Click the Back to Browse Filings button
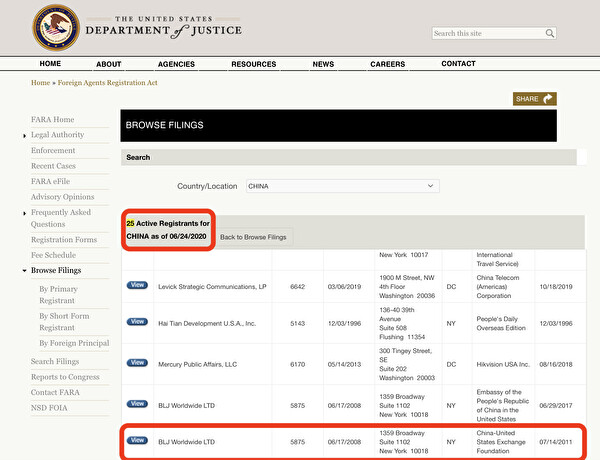Screen dimensions: 600x460 coord(253,237)
